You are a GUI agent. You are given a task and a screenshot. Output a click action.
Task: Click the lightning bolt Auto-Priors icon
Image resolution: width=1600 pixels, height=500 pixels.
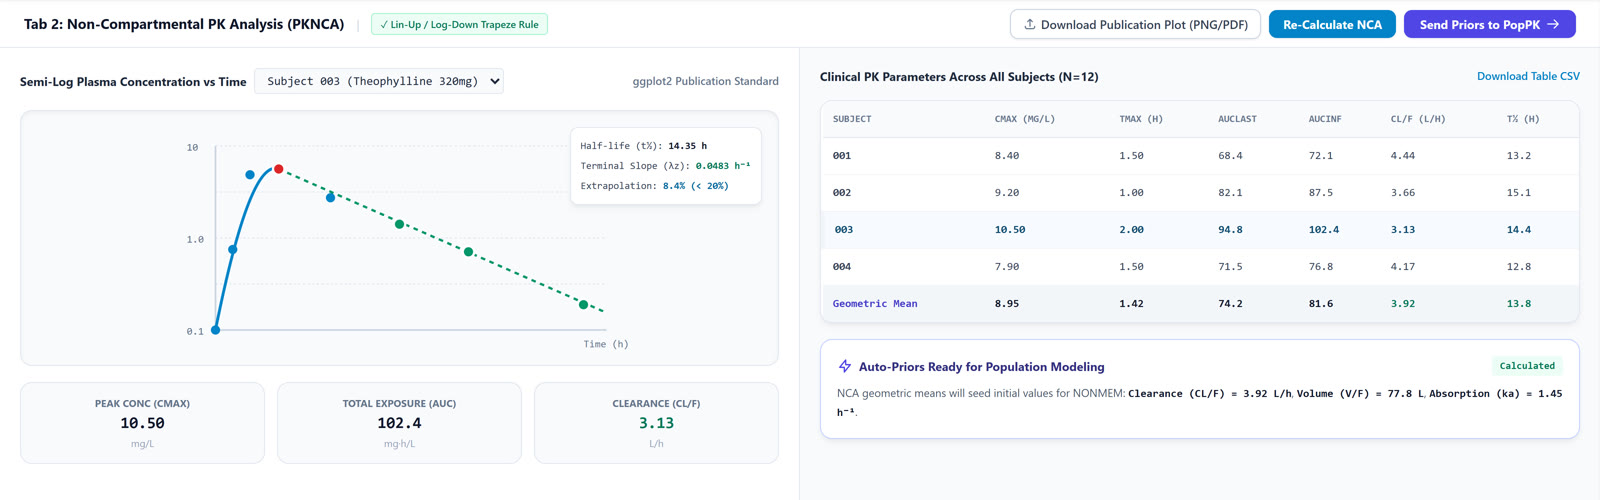[x=845, y=367]
